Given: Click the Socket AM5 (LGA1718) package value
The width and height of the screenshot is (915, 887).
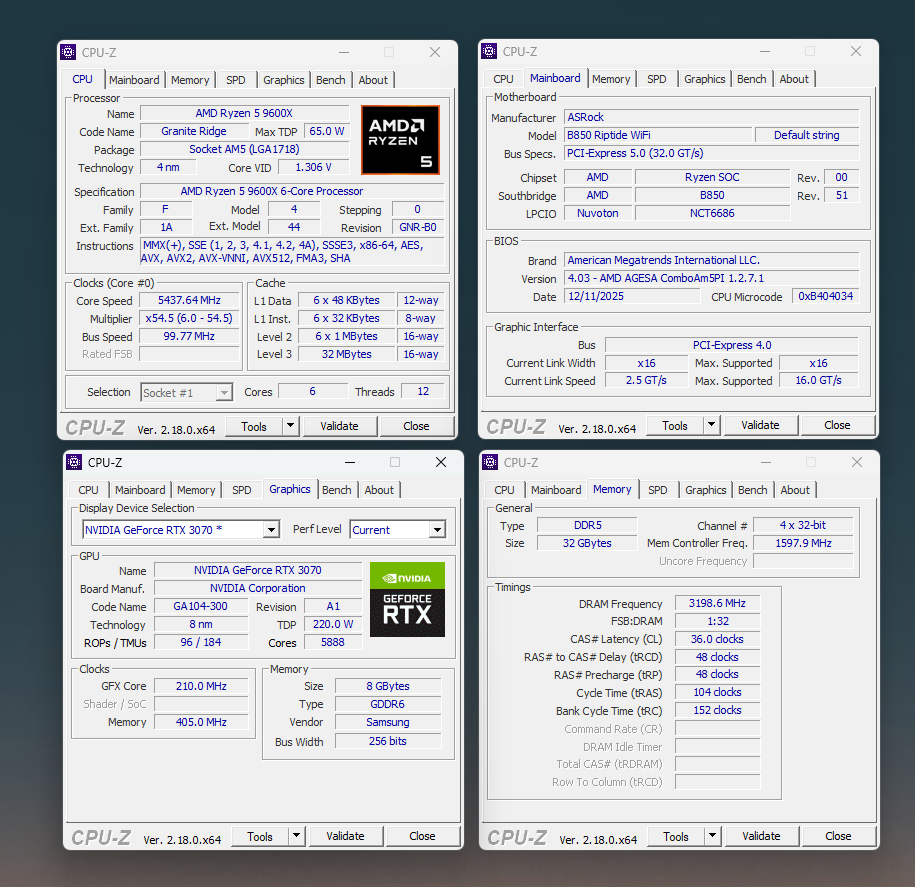Looking at the screenshot, I should (245, 149).
